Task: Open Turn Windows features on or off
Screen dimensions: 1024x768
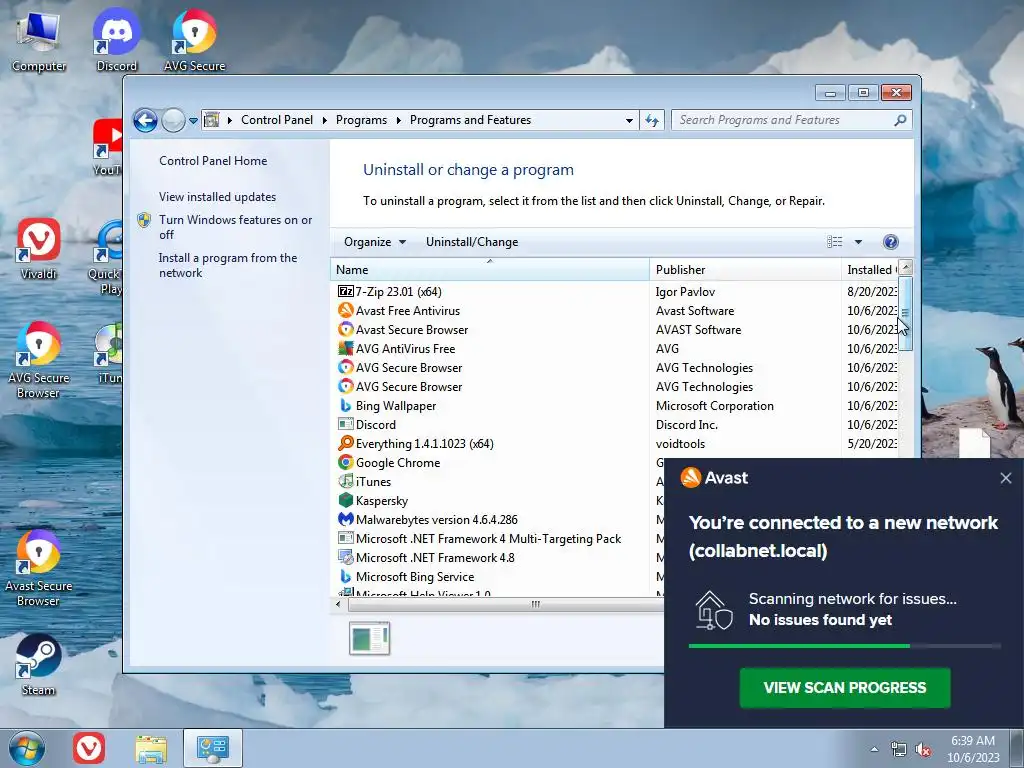Action: coord(235,227)
